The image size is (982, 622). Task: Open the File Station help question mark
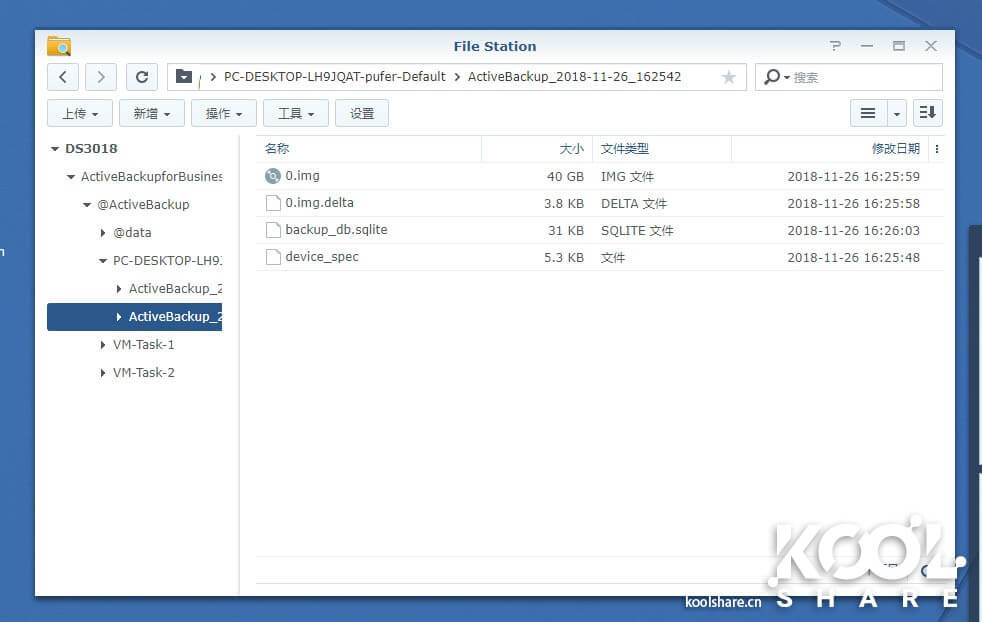tap(836, 46)
